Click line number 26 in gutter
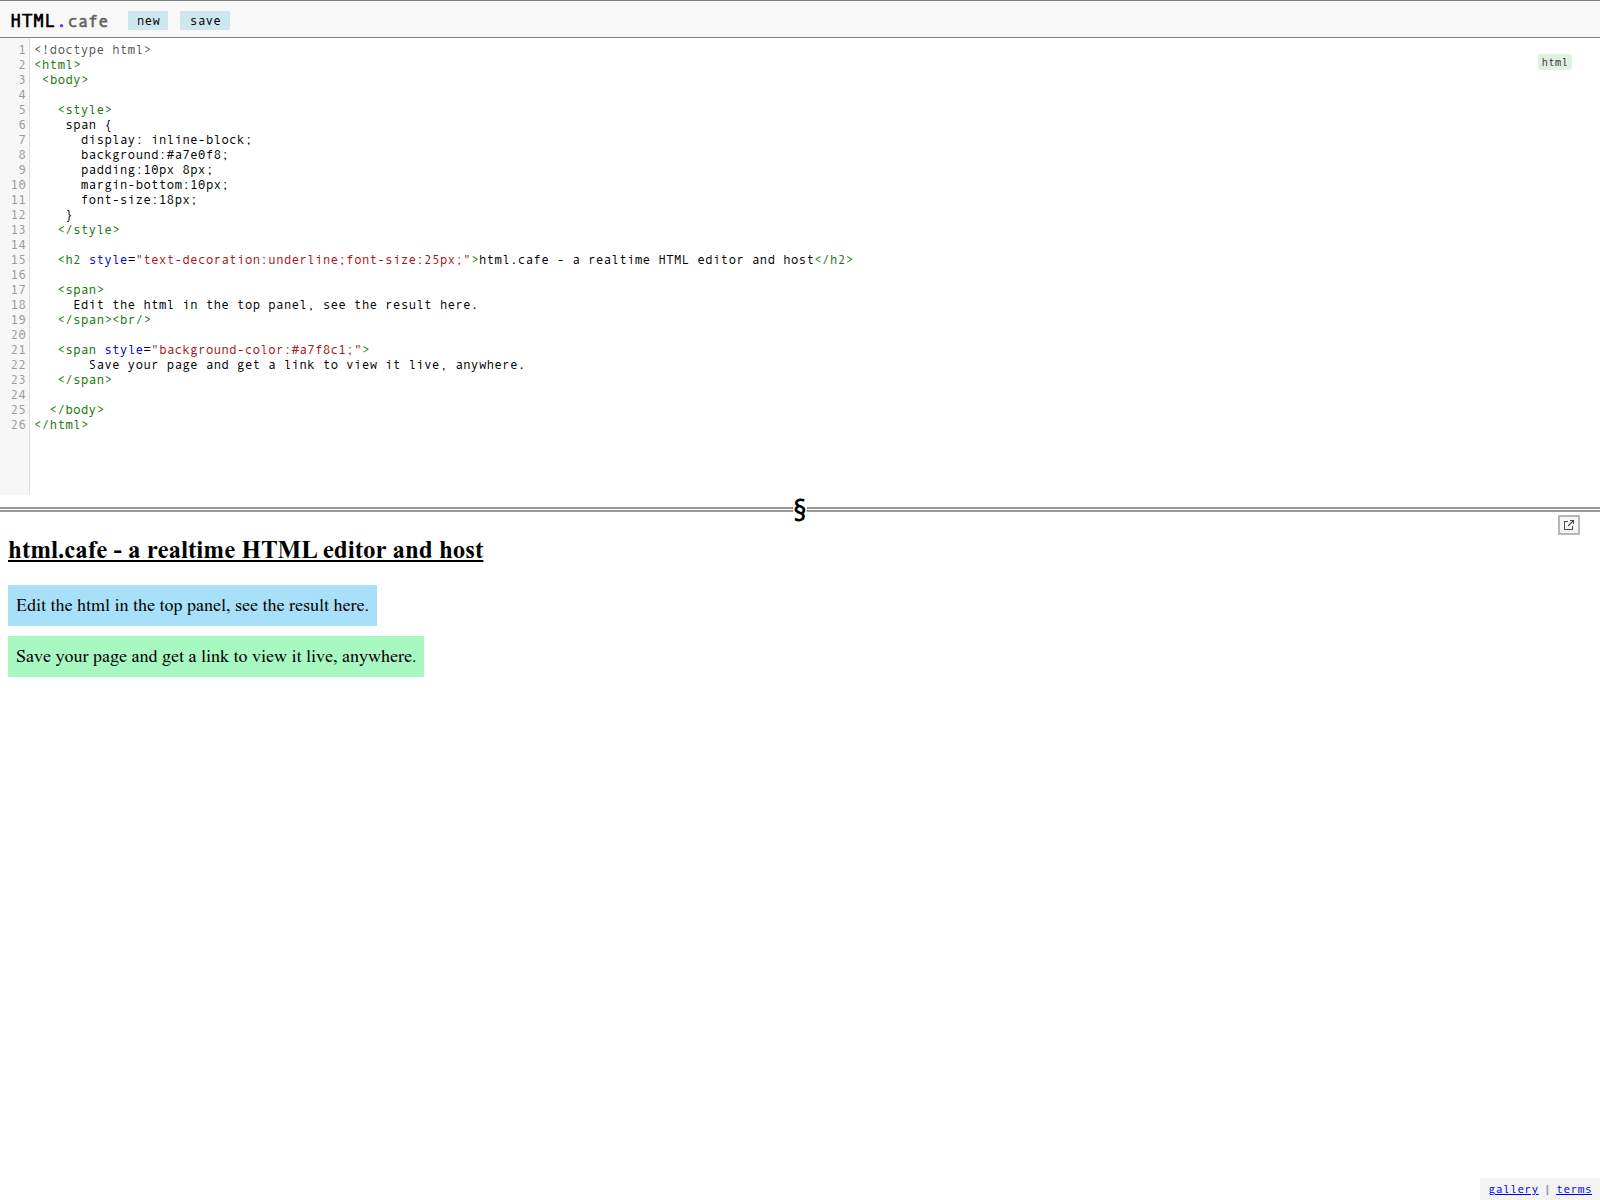1600x1200 pixels. [18, 425]
